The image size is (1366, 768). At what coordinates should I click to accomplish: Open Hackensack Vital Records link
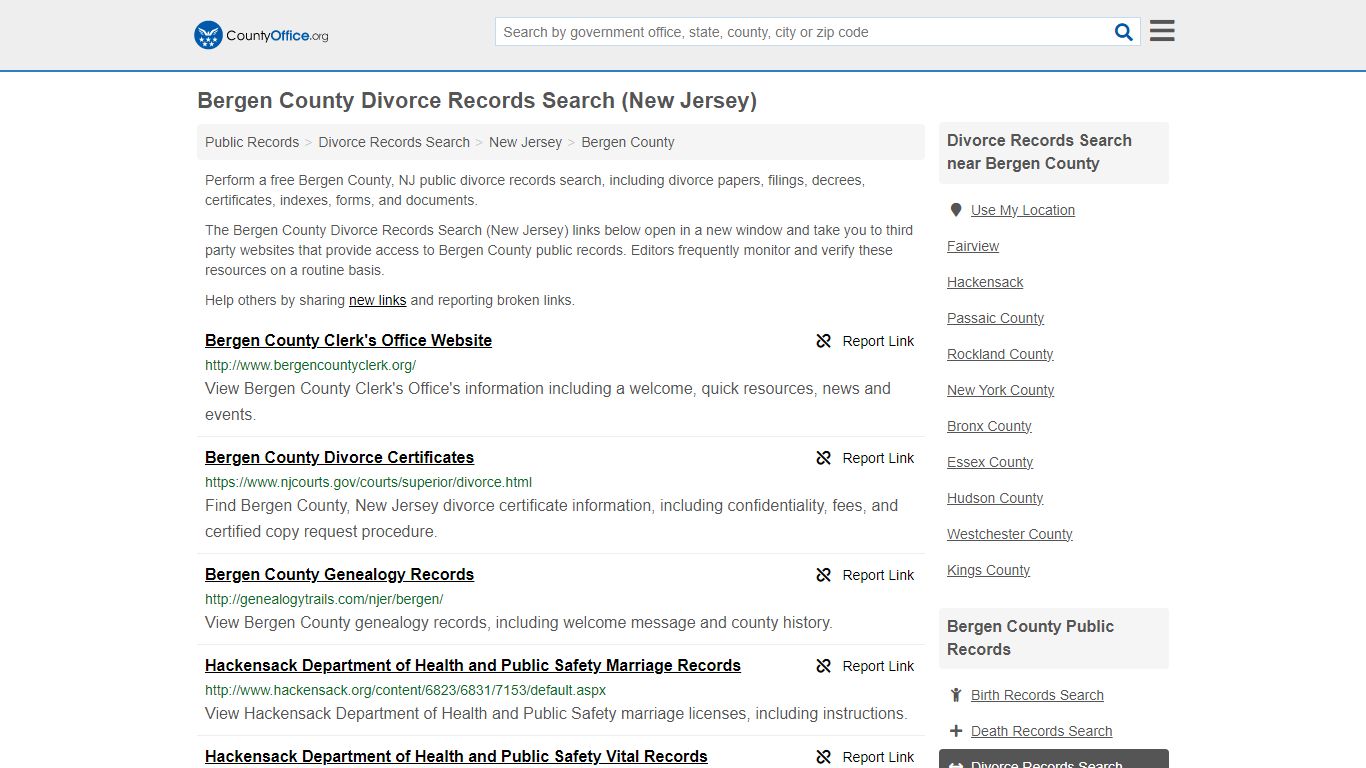pyautogui.click(x=456, y=756)
